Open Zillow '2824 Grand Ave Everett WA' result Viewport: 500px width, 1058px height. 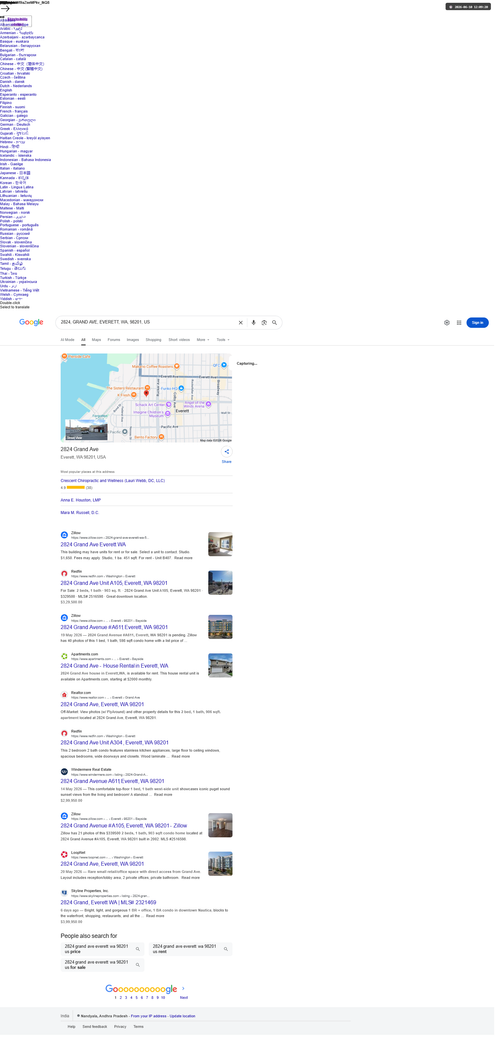[x=93, y=544]
